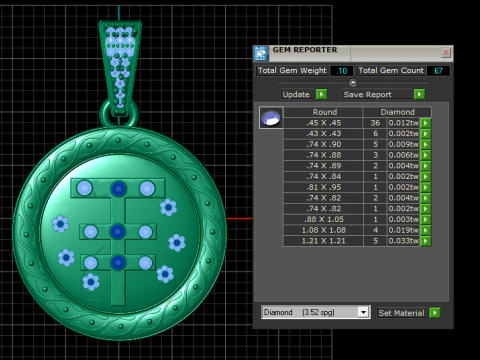The width and height of the screenshot is (480, 360).
Task: Click green arrow in .74 X .84 row
Action: pyautogui.click(x=425, y=176)
